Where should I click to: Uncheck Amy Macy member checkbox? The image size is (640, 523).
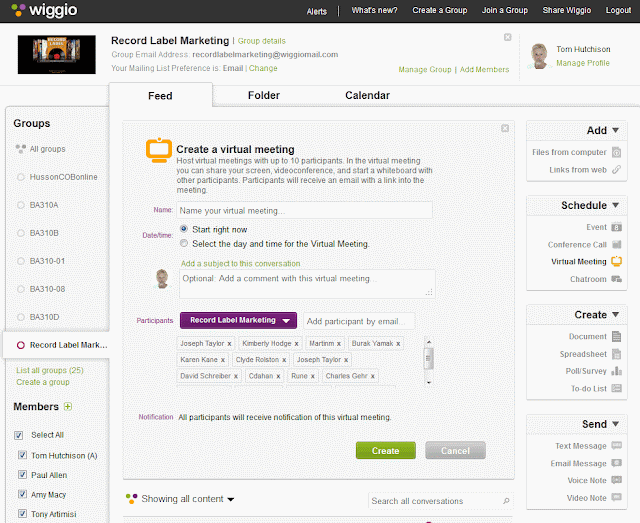tap(22, 494)
